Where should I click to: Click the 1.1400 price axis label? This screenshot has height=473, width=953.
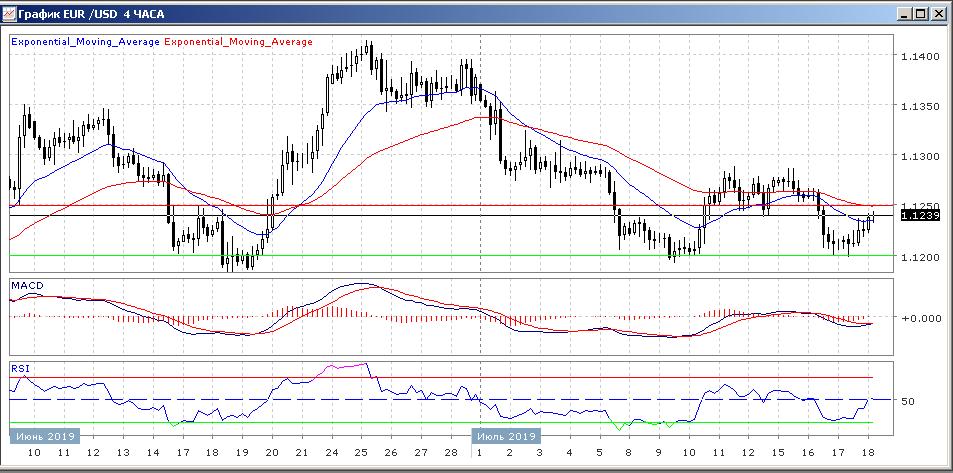pos(918,57)
